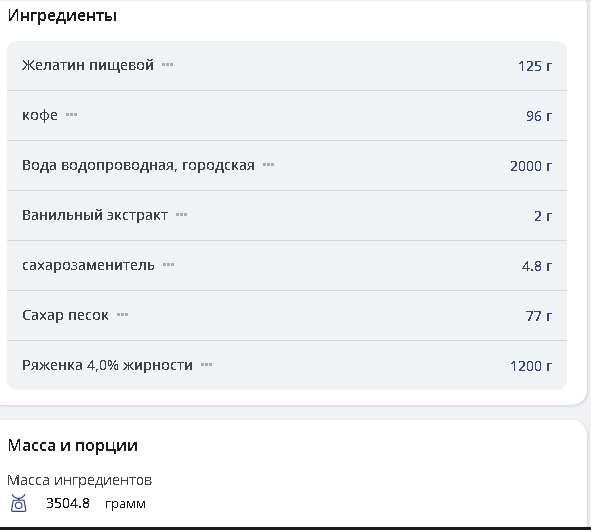
Task: Change the 2000 г water quantity
Action: [531, 166]
